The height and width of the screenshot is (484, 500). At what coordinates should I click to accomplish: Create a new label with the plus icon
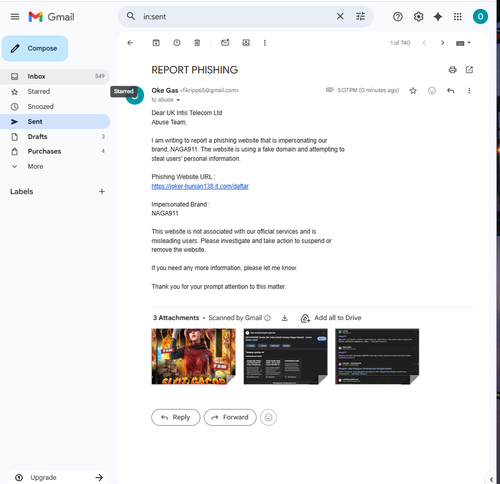(102, 191)
